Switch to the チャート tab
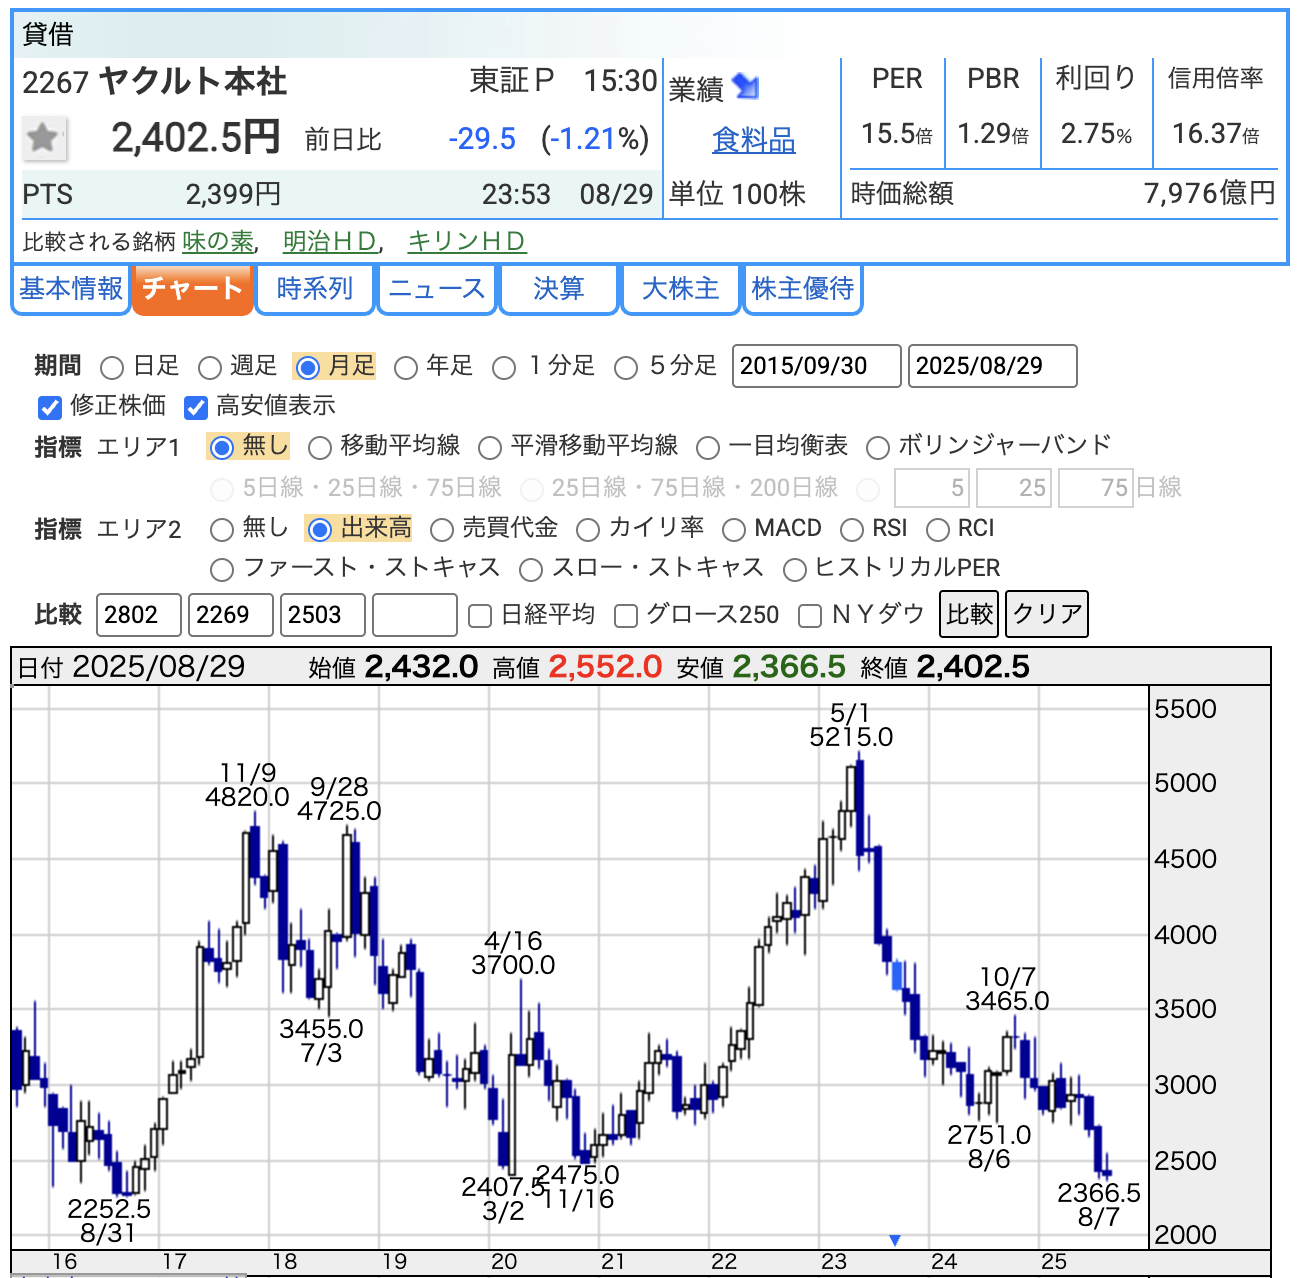This screenshot has height=1278, width=1298. point(193,289)
